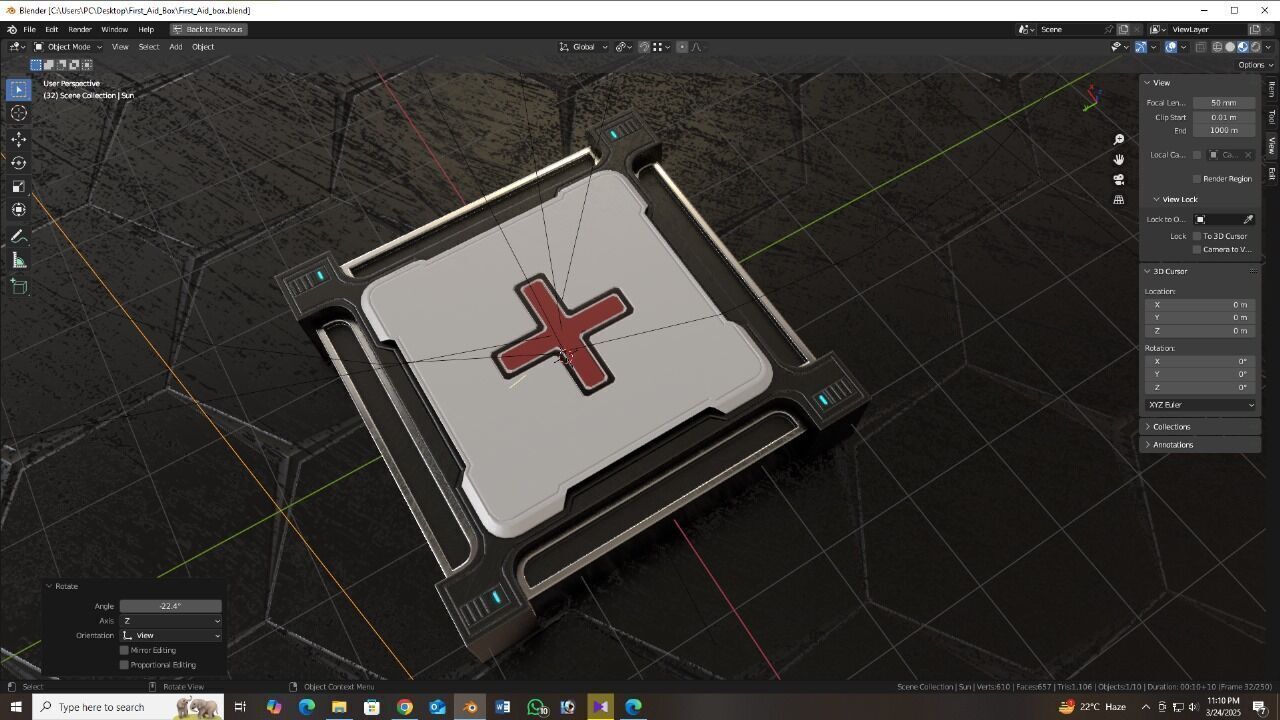Open the Add menu in viewport header
1280x720 pixels.
[x=175, y=47]
